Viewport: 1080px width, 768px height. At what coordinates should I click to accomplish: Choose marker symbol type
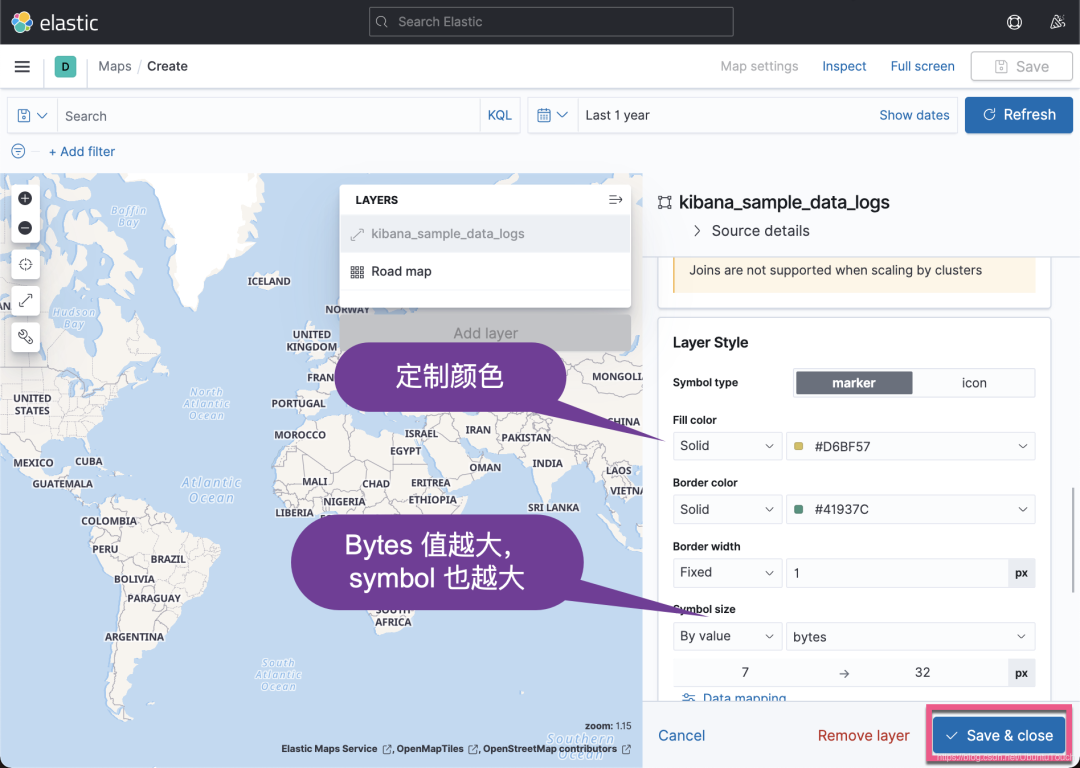tap(853, 383)
